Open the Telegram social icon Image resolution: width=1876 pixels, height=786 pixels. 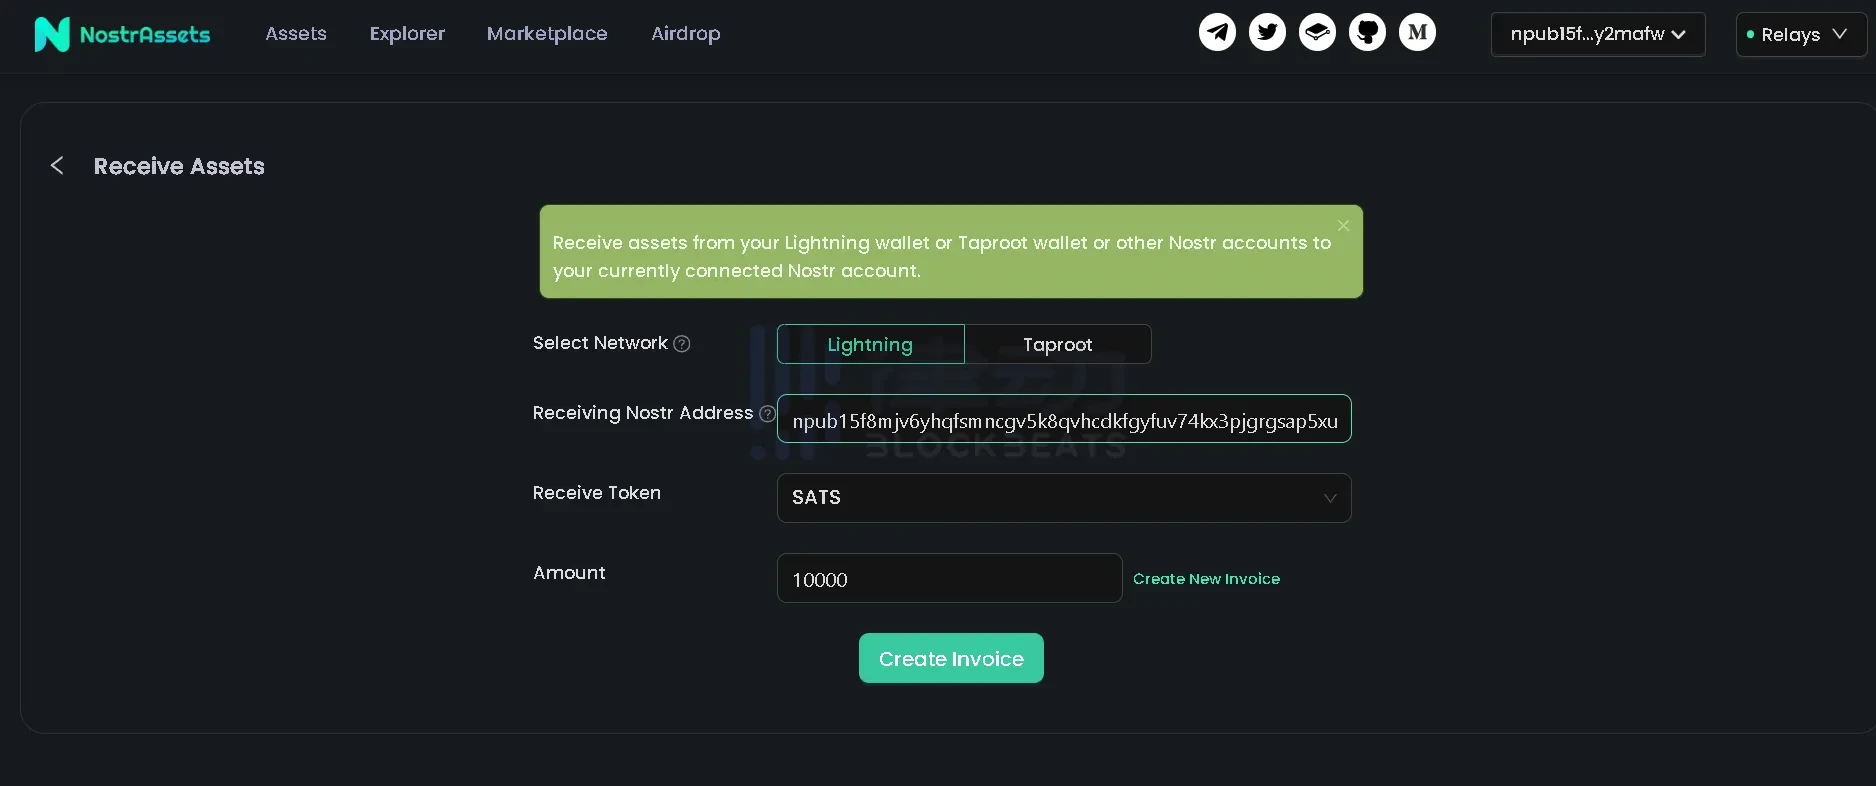pos(1217,33)
